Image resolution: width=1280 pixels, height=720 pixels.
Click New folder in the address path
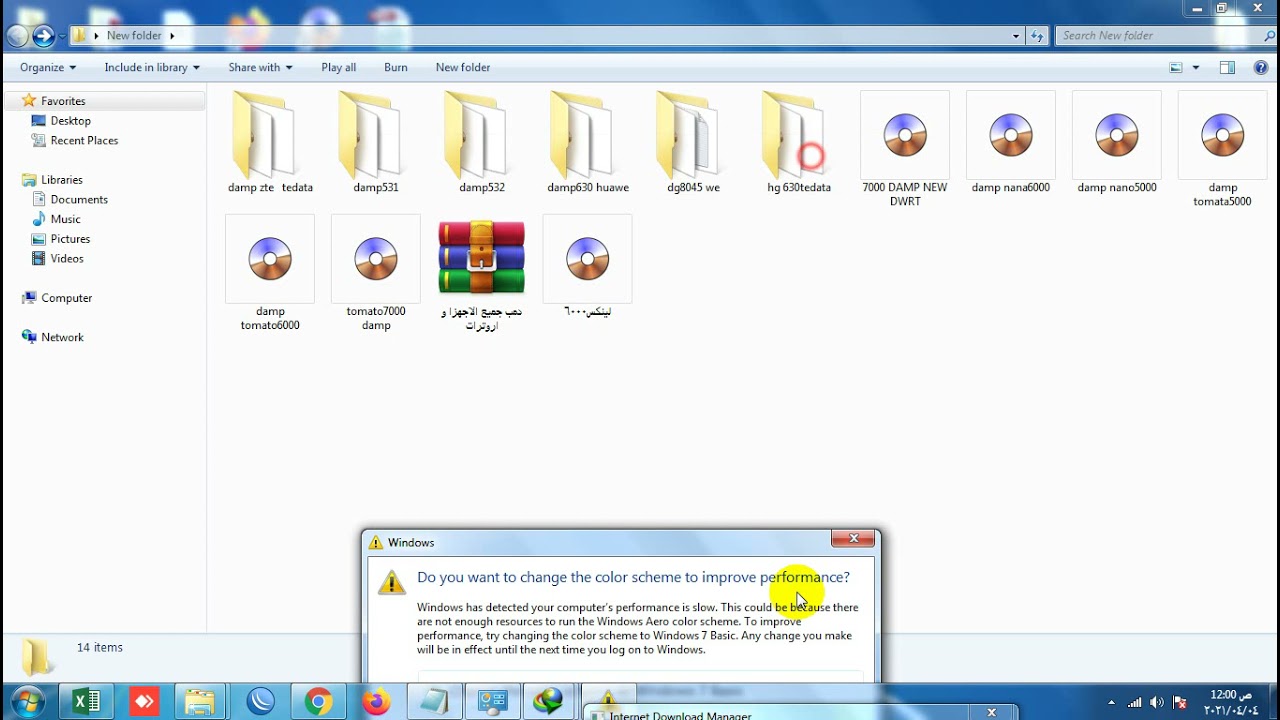click(x=134, y=36)
